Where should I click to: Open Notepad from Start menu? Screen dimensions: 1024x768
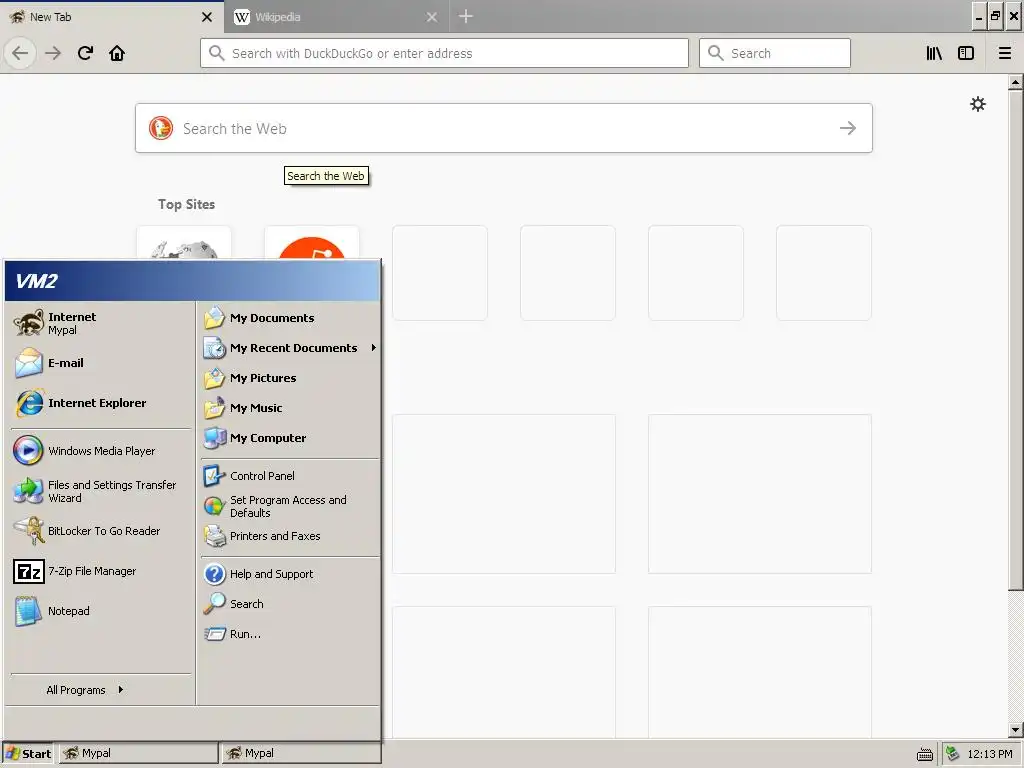pos(101,611)
